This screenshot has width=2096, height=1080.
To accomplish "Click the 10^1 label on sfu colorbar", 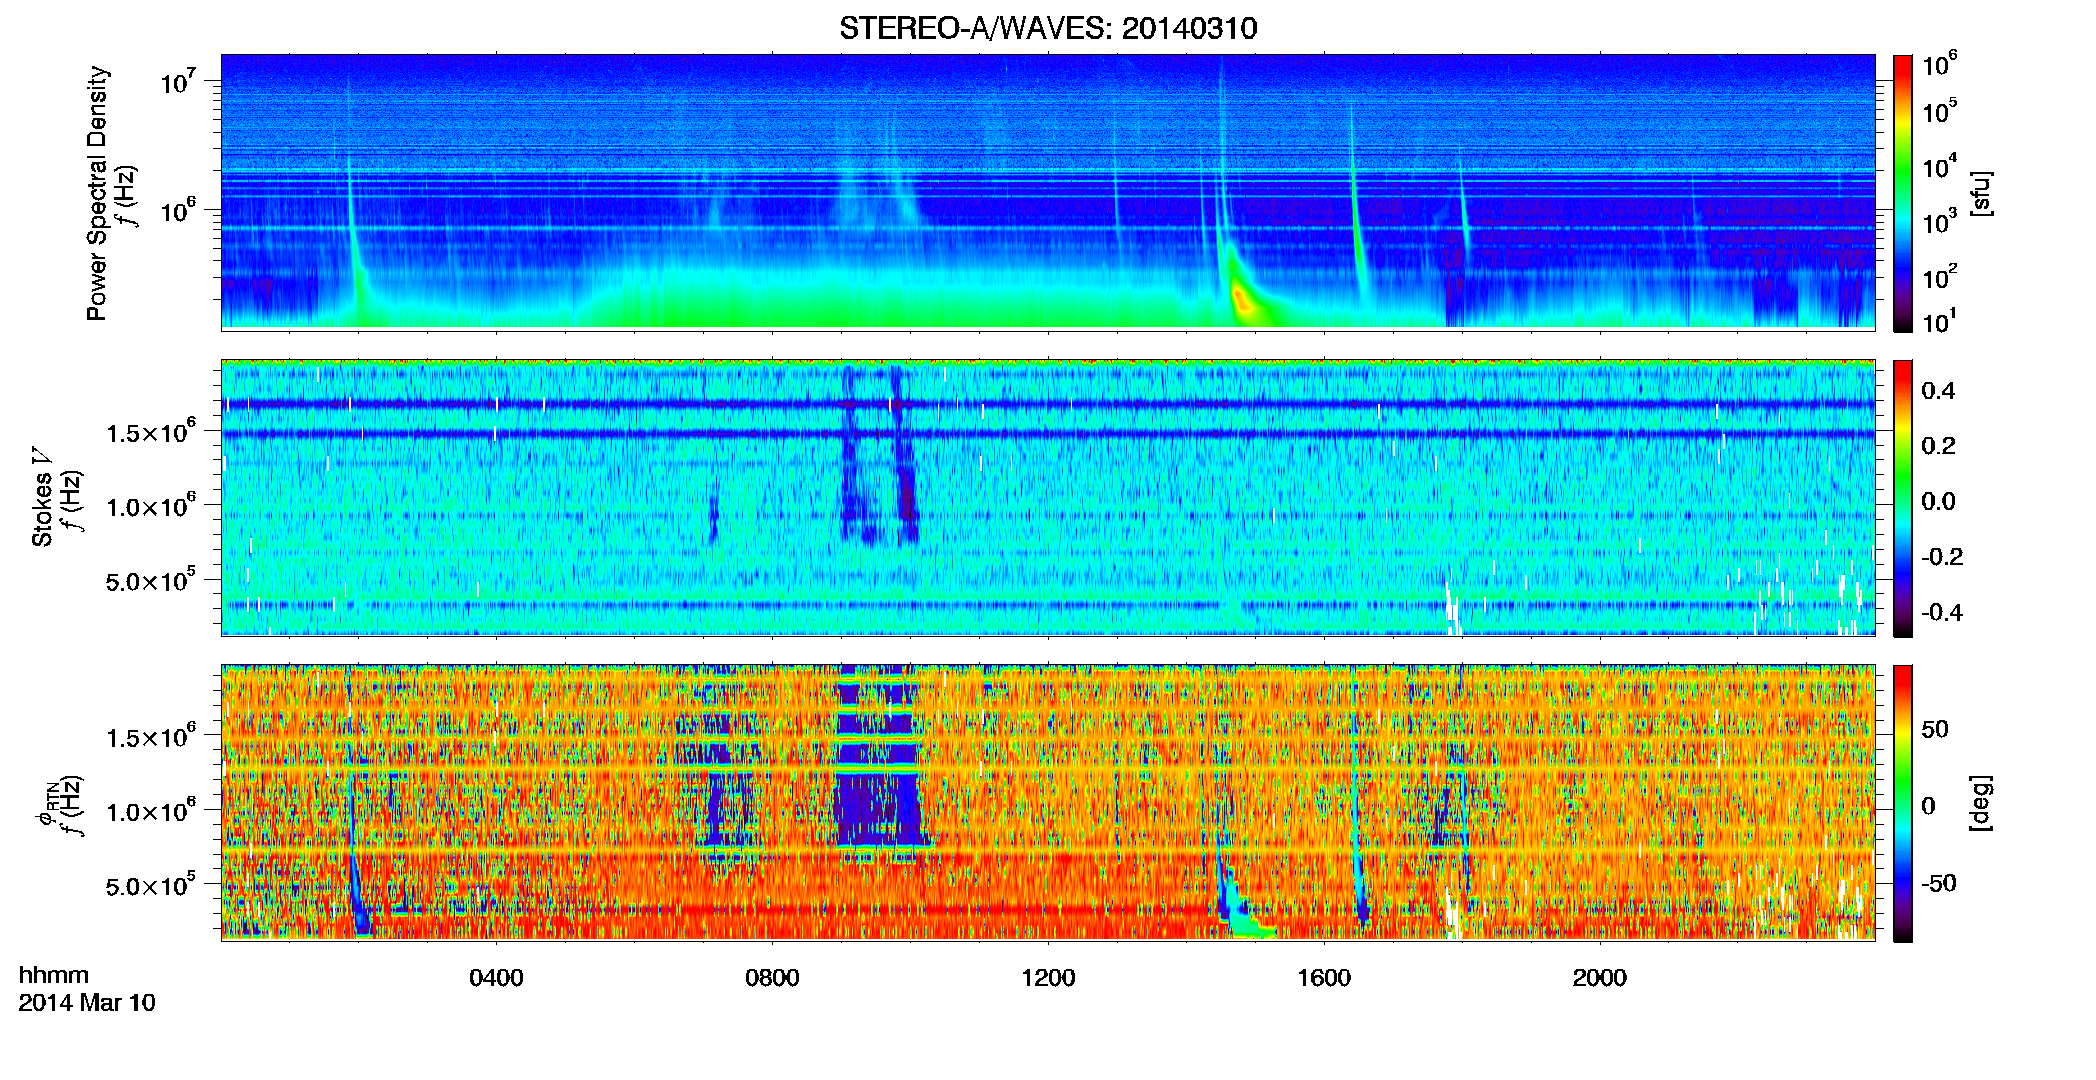I will 1940,321.
